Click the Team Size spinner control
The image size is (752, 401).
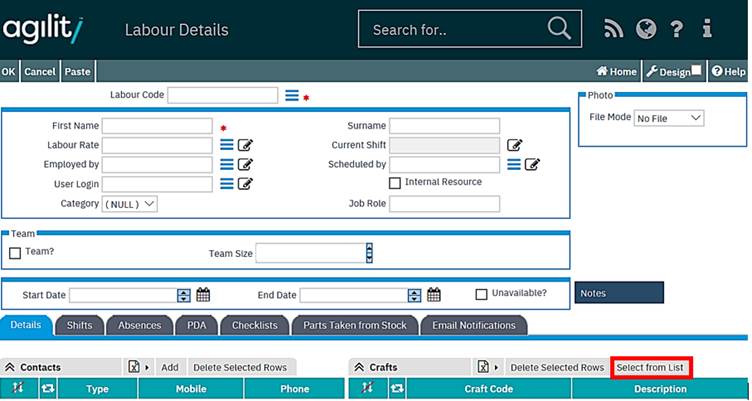coord(369,254)
